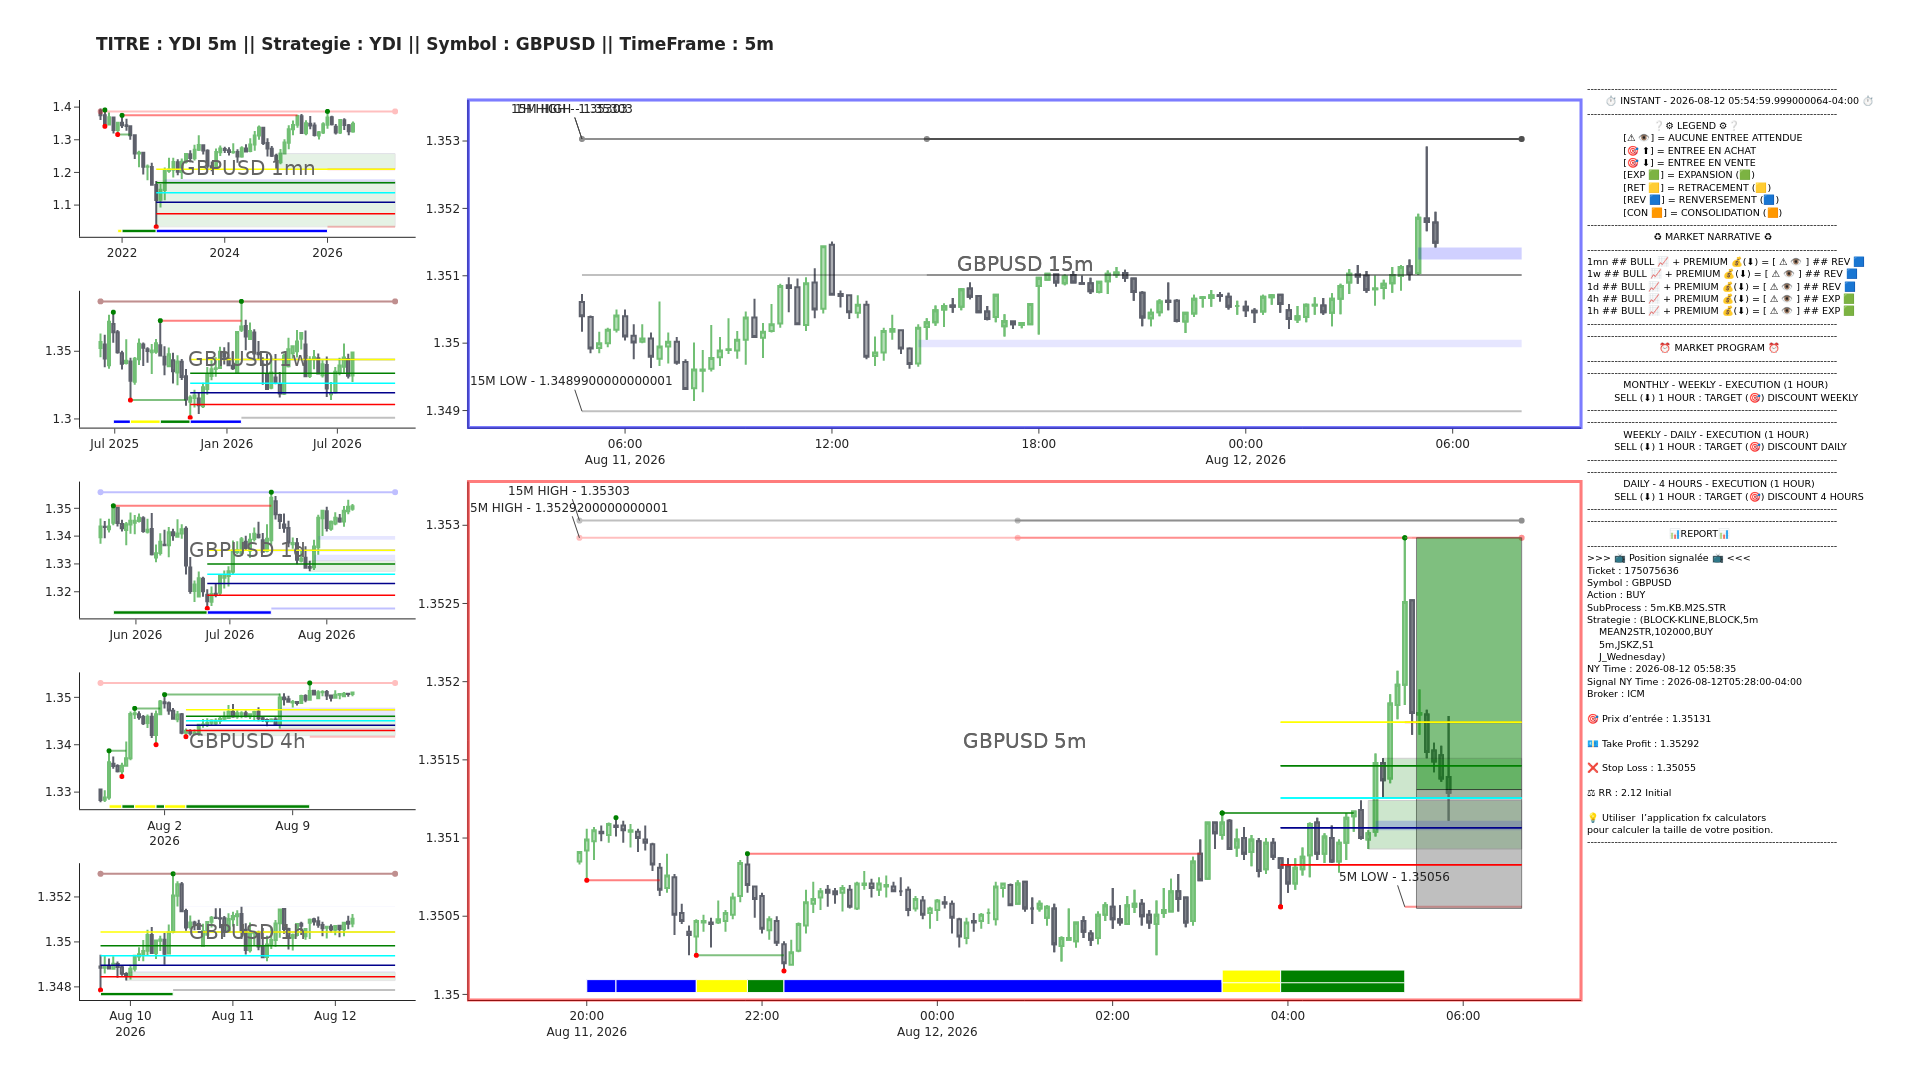The width and height of the screenshot is (1920, 1080).
Task: Click the orange square inside the CONSOLIDATION parentheses
Action: [x=1771, y=213]
